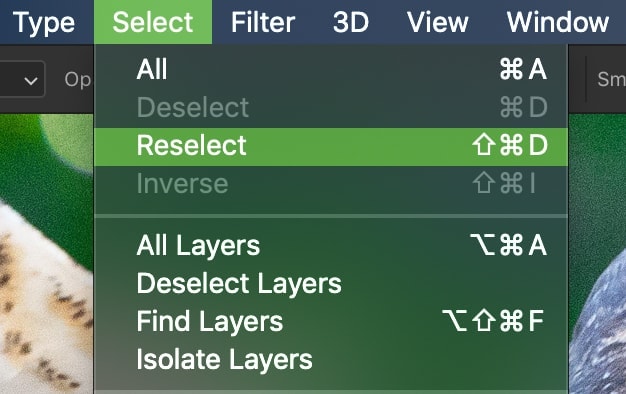Choose All from the Select menu
This screenshot has height=394, width=626.
[x=331, y=69]
